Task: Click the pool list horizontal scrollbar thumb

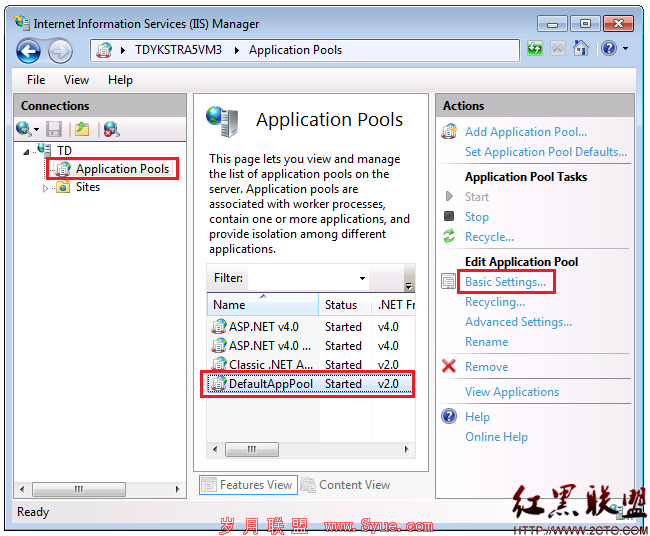Action: coord(252,449)
